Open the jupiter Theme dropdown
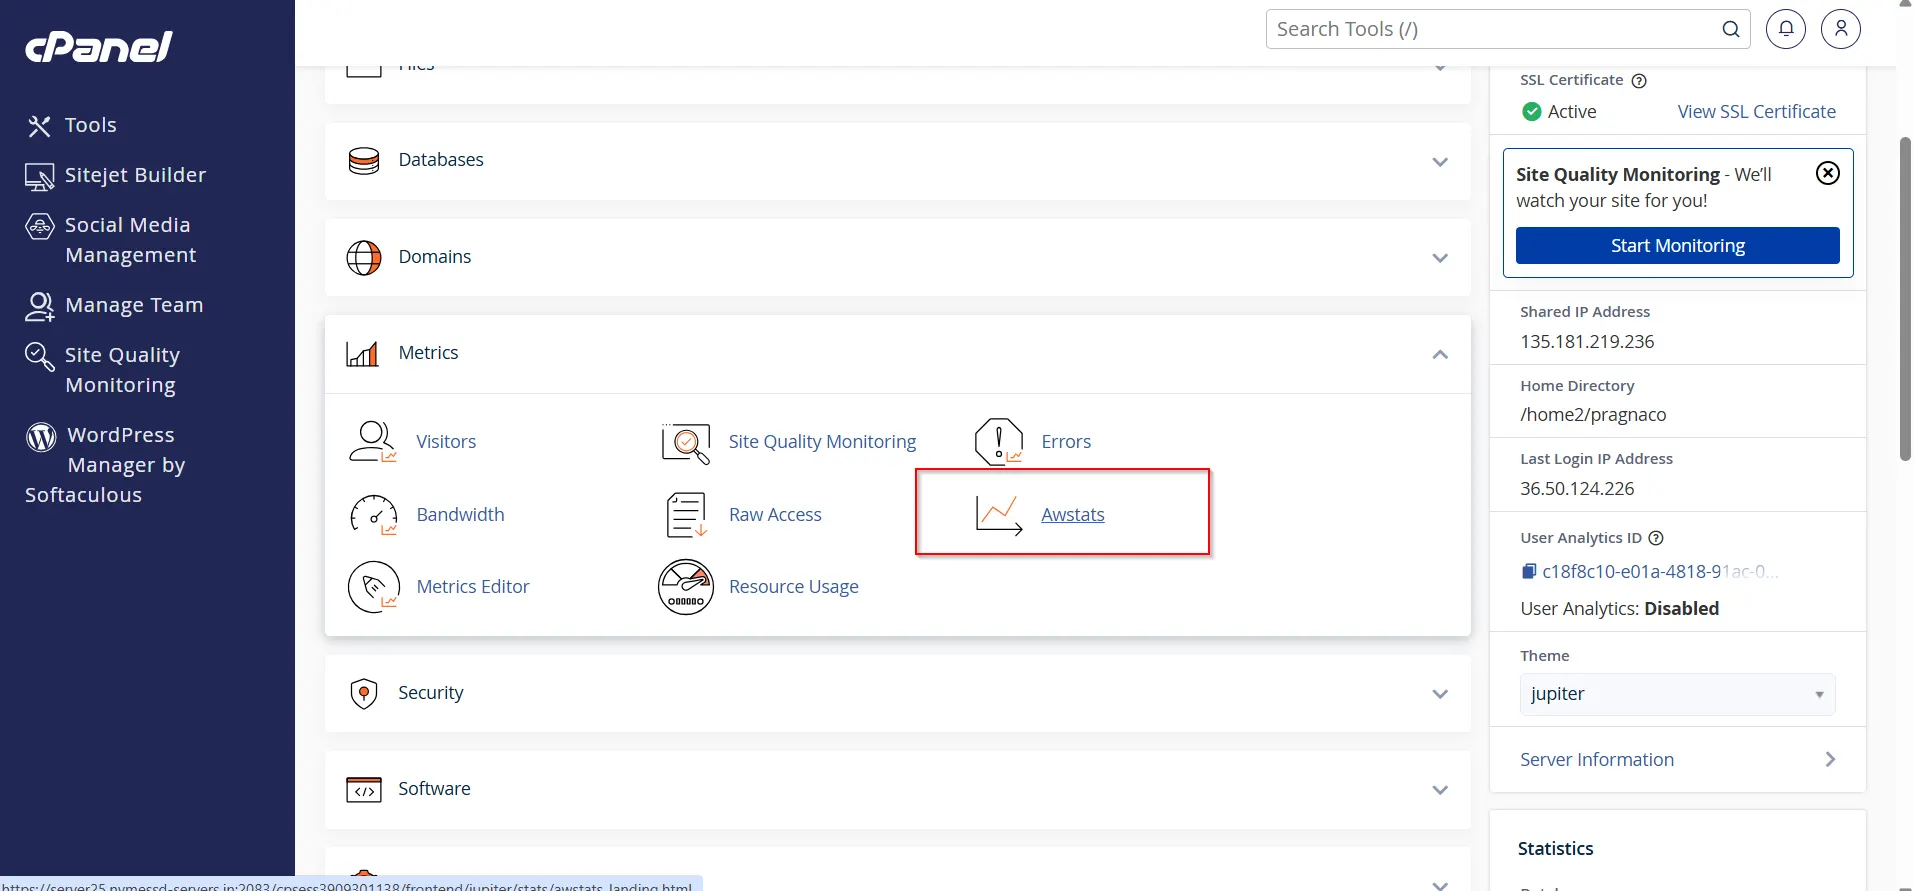Screen dimensions: 1914x891 [x=1678, y=694]
